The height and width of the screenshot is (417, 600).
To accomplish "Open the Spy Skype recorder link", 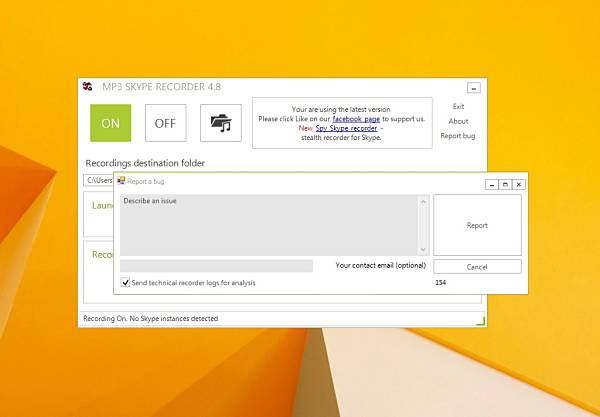I will [346, 128].
